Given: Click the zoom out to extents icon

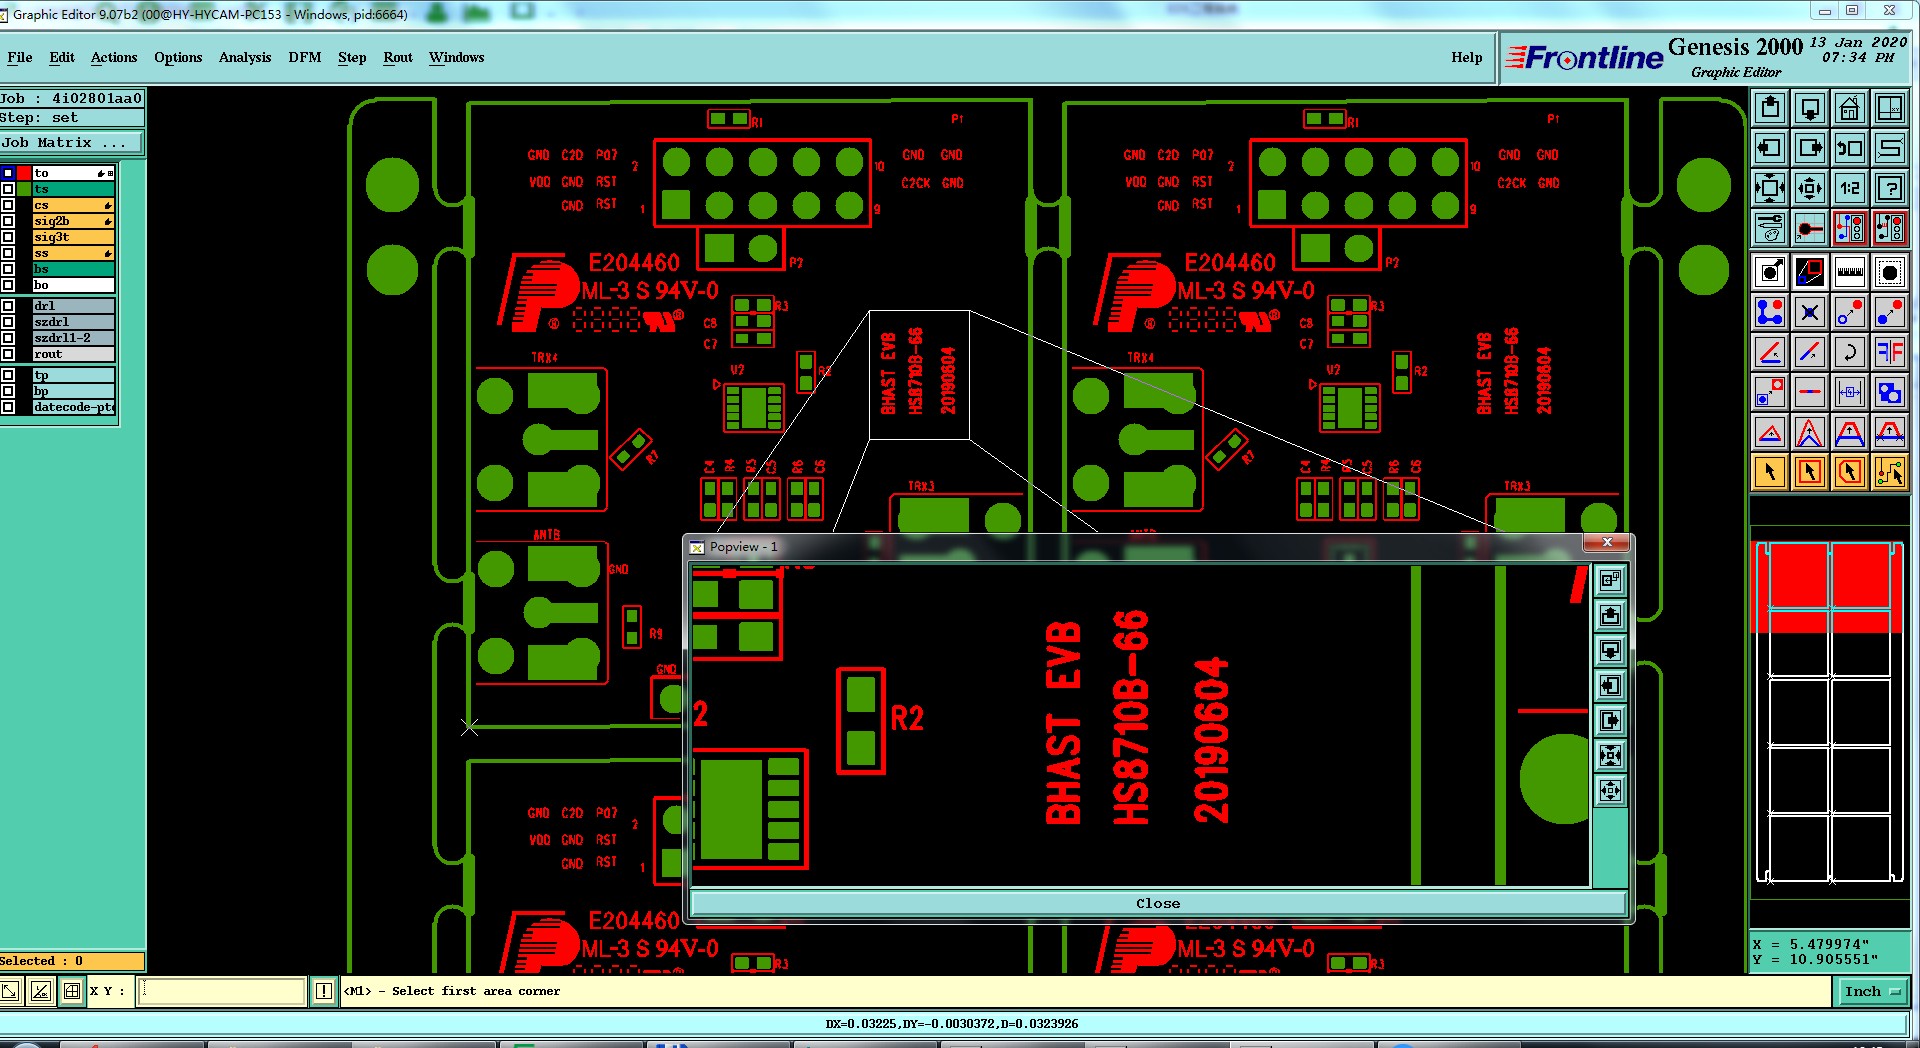Looking at the screenshot, I should click(1770, 188).
